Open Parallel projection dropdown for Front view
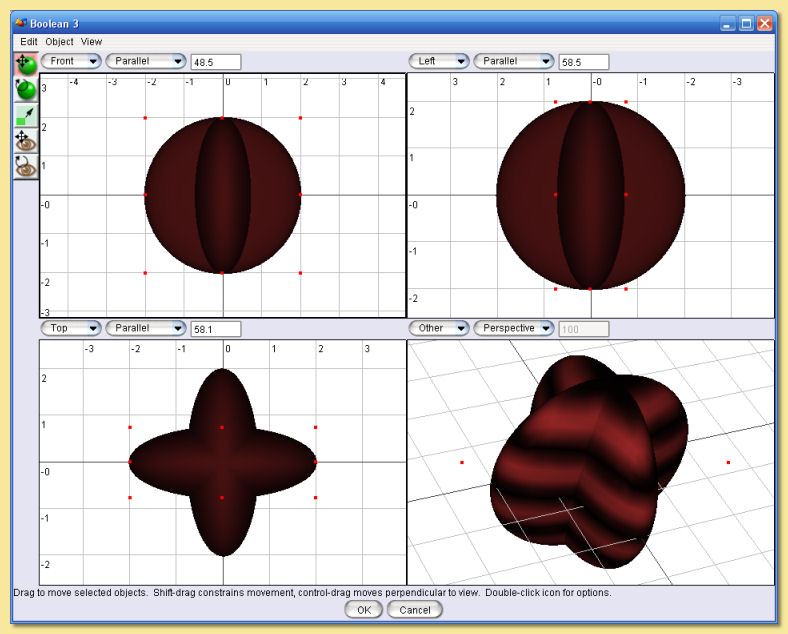This screenshot has height=634, width=788. coord(146,61)
